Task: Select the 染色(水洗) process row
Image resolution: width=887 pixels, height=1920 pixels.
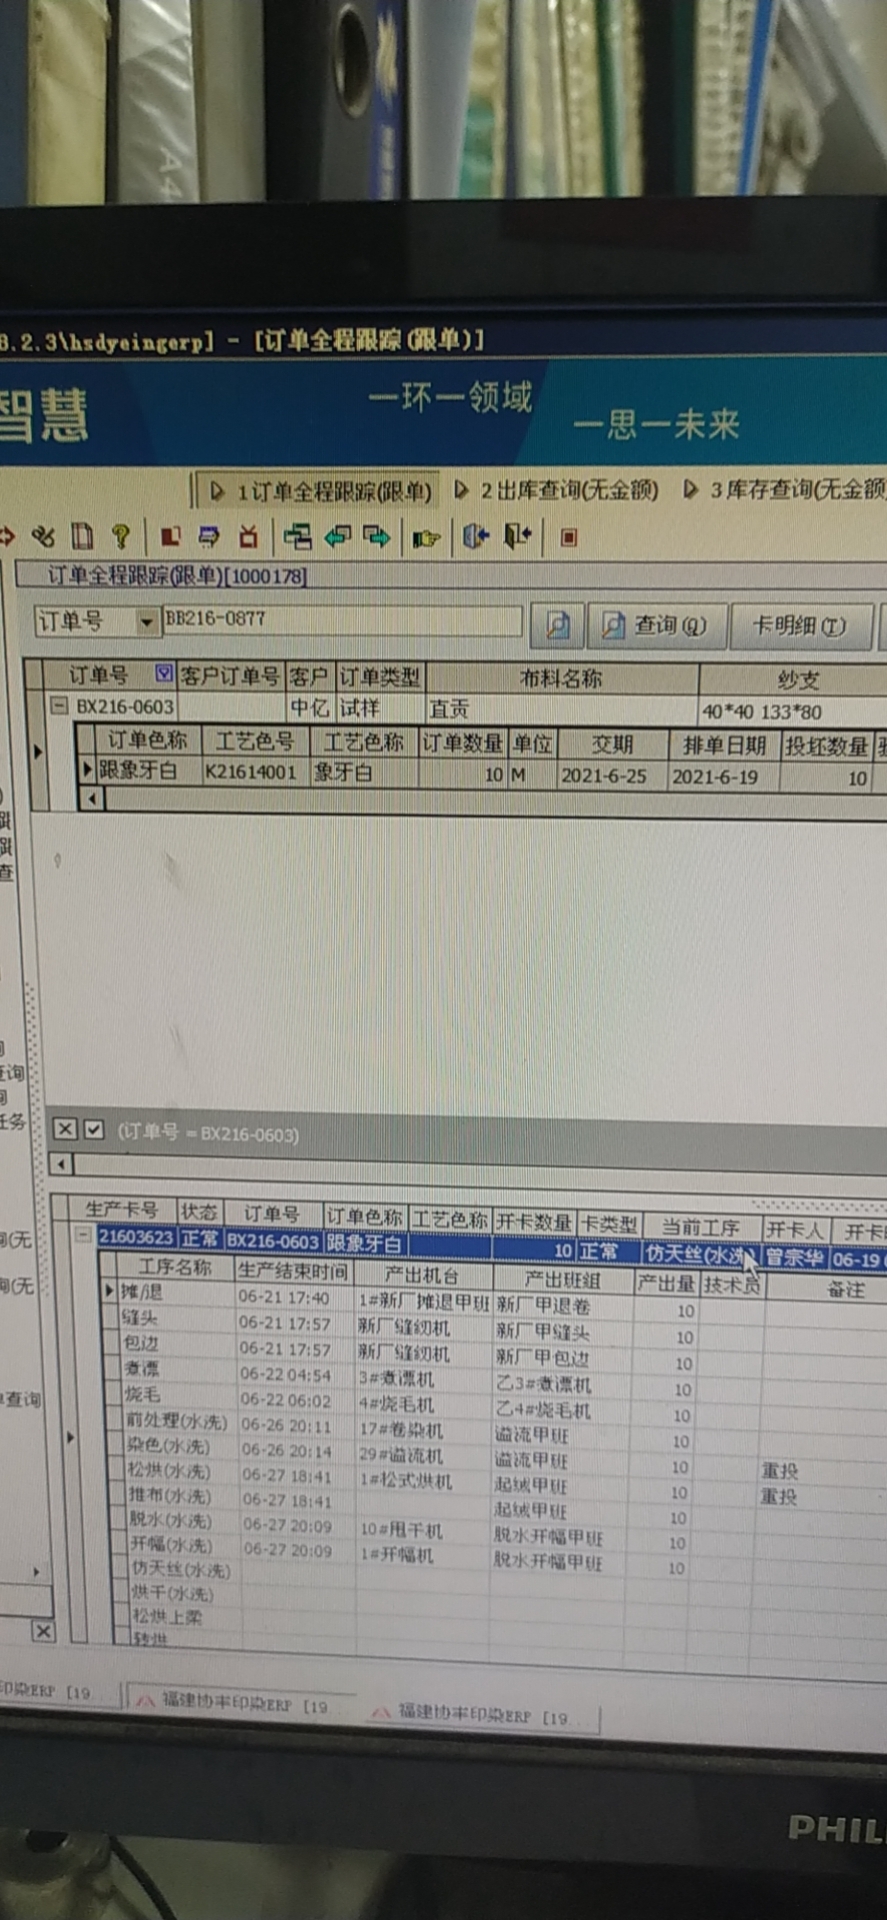Action: (168, 1446)
